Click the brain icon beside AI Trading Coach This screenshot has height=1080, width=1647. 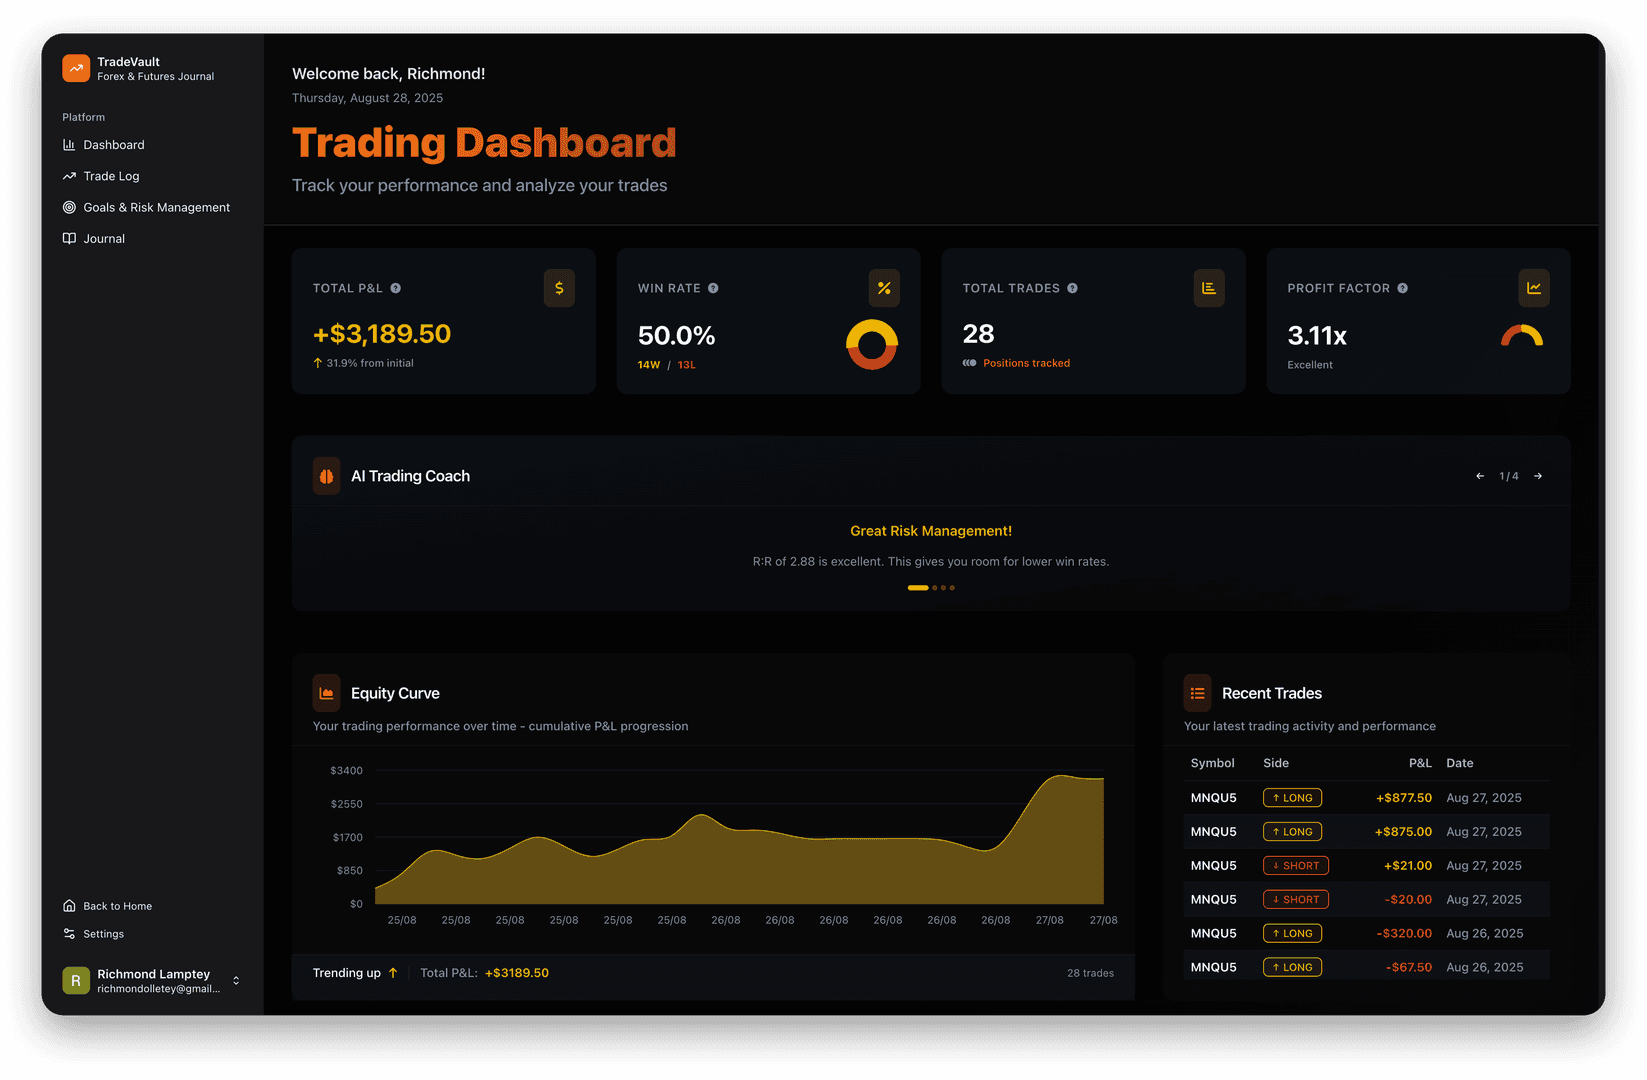point(326,476)
